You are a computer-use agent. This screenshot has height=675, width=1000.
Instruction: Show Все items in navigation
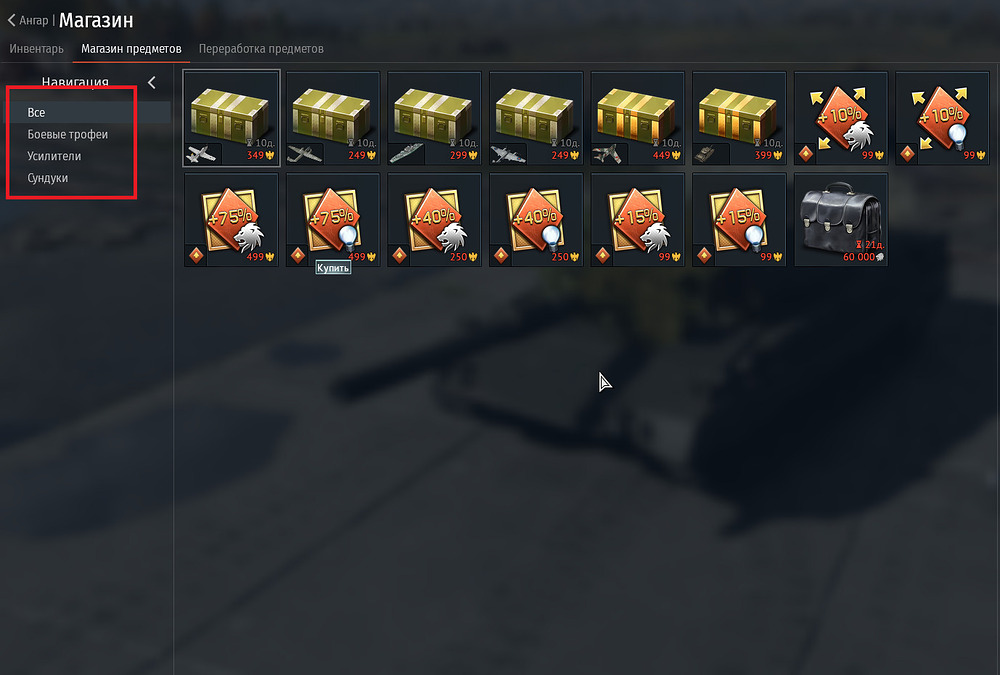click(x=36, y=112)
